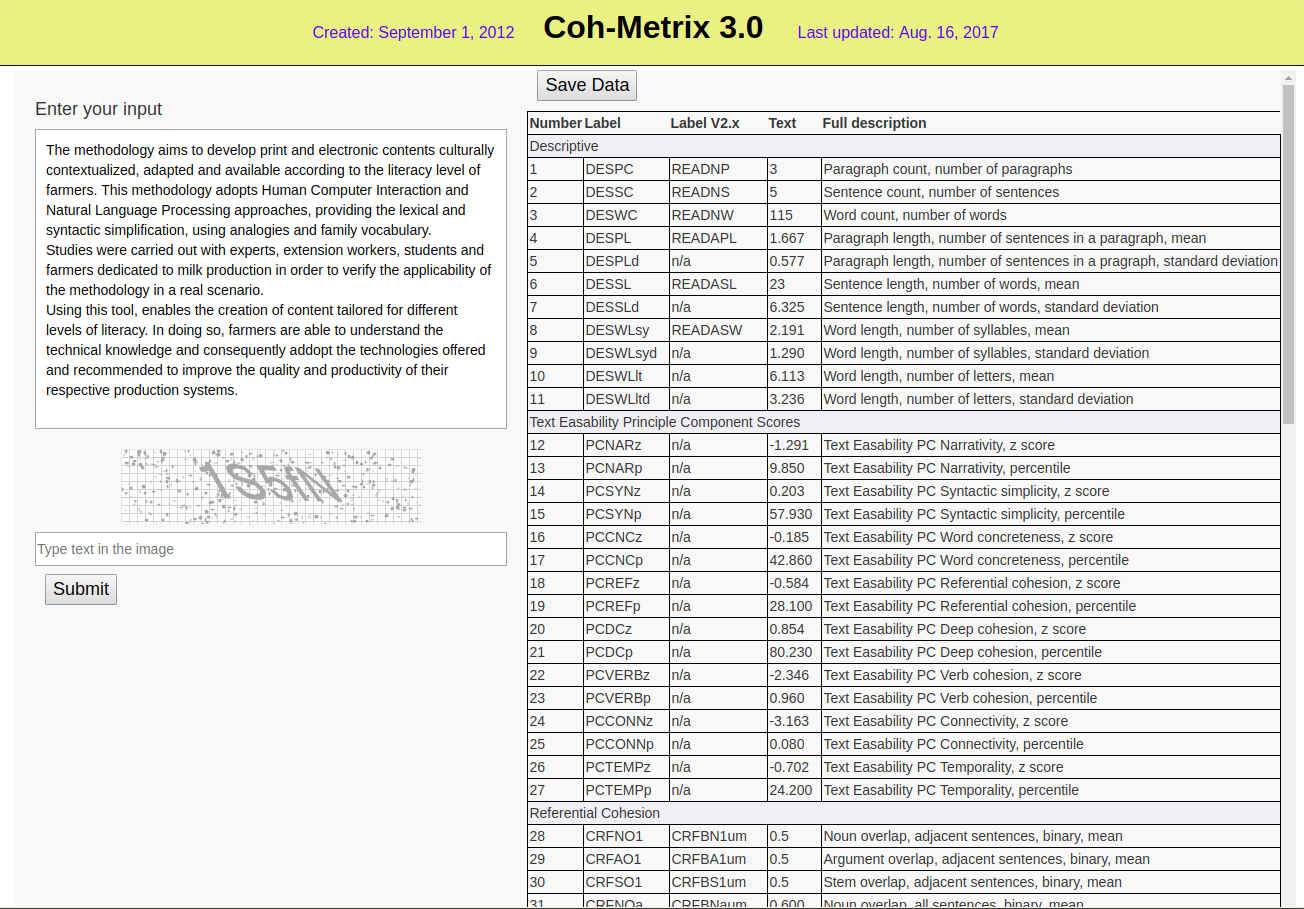Click the Descriptive section header row
Screen dimensions: 1304x909
[x=904, y=146]
